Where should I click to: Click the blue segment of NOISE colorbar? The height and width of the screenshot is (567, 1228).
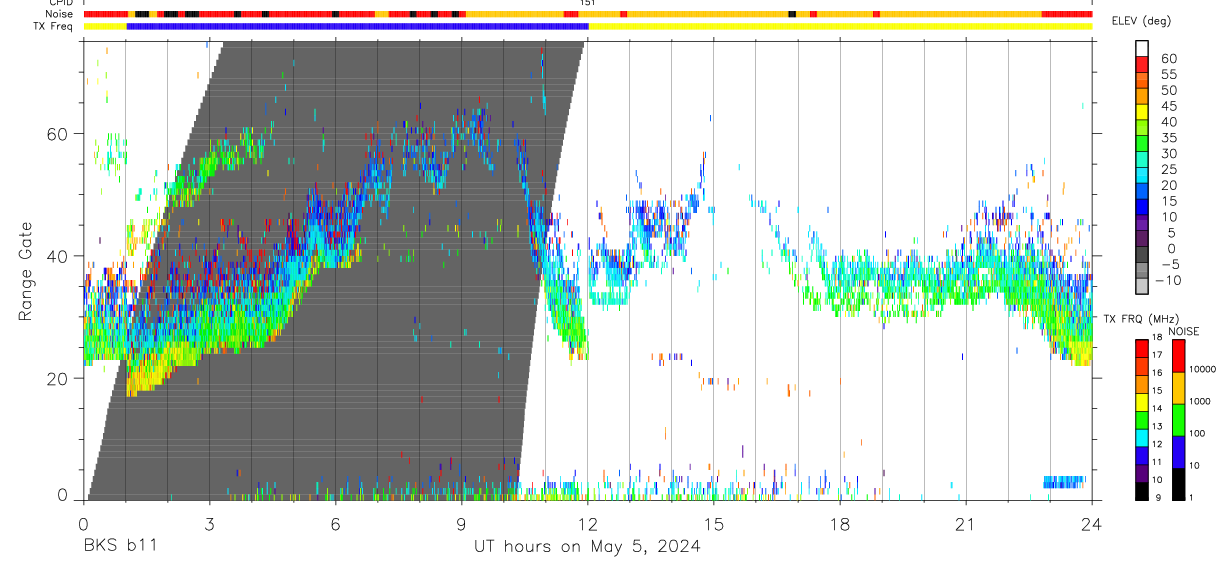coord(1179,452)
